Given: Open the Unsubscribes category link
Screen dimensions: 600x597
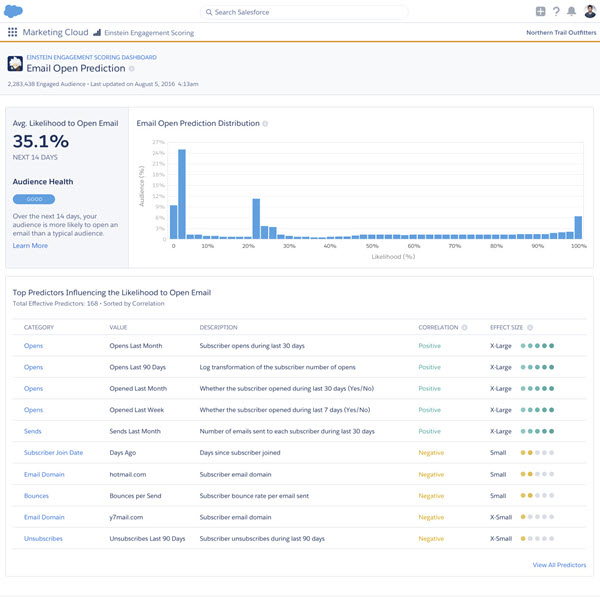Looking at the screenshot, I should click(x=43, y=539).
